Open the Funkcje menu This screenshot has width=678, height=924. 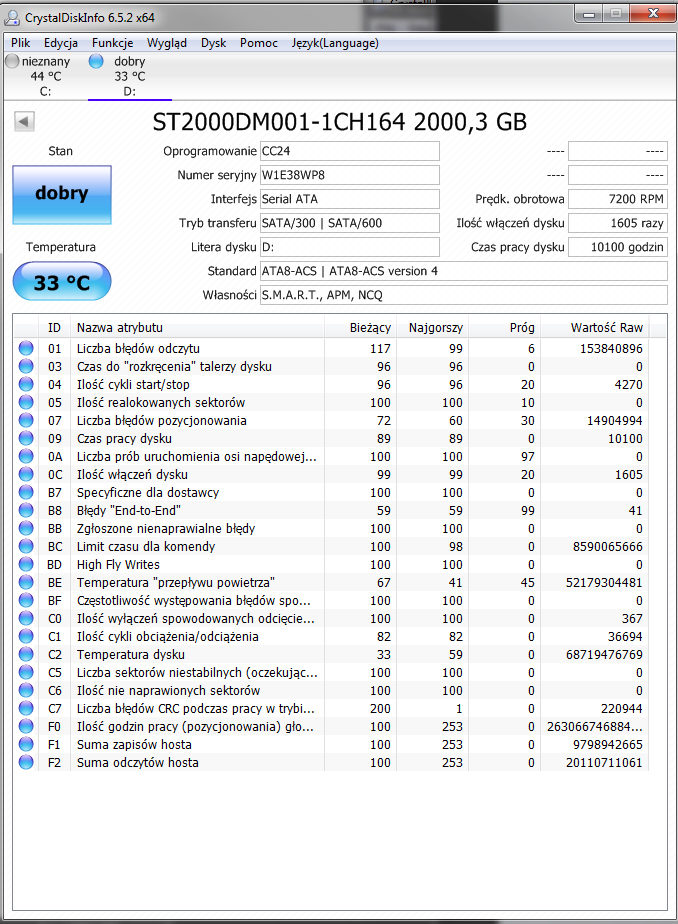[x=113, y=43]
